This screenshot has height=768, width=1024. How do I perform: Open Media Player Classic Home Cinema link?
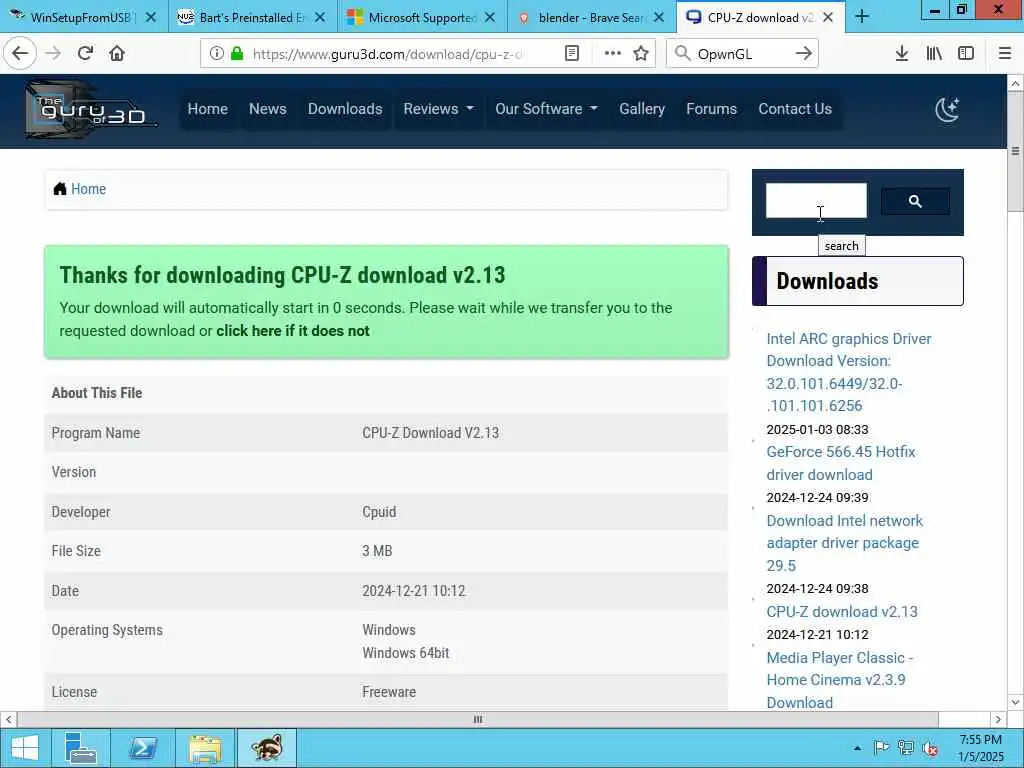[x=840, y=680]
